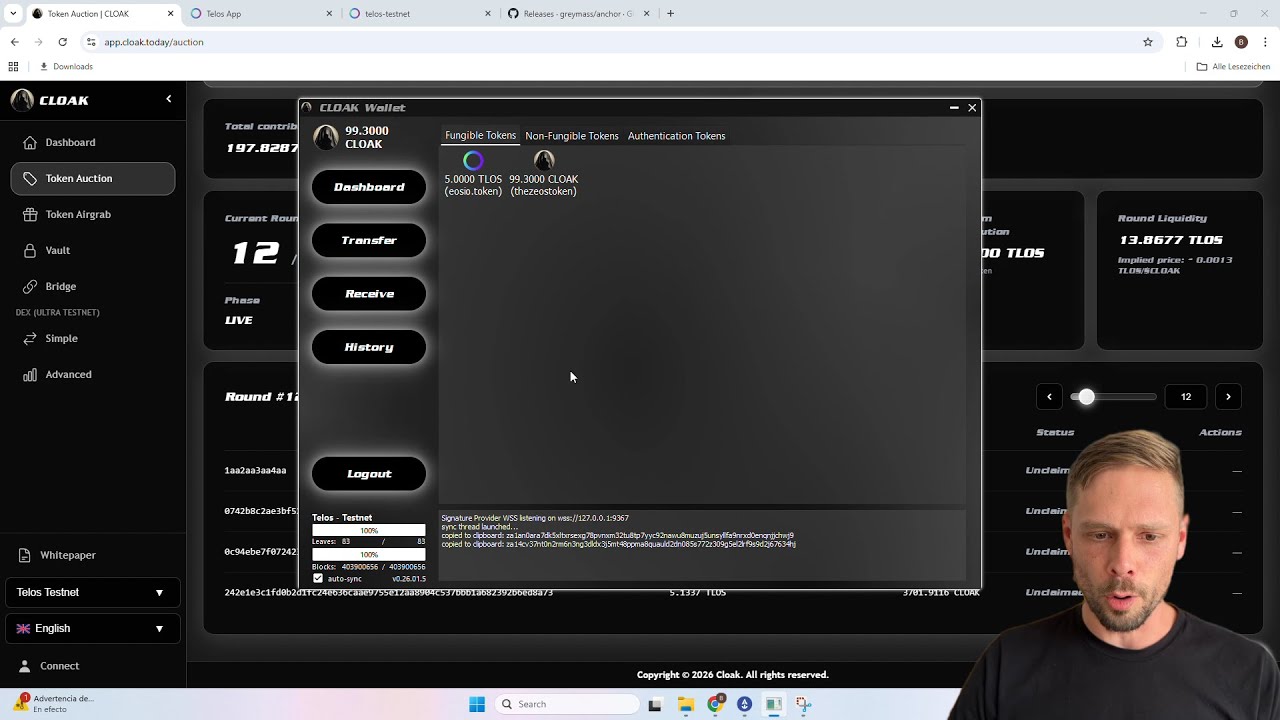Open the Downloads bookmark
Screen dimensions: 1280x720
point(66,67)
